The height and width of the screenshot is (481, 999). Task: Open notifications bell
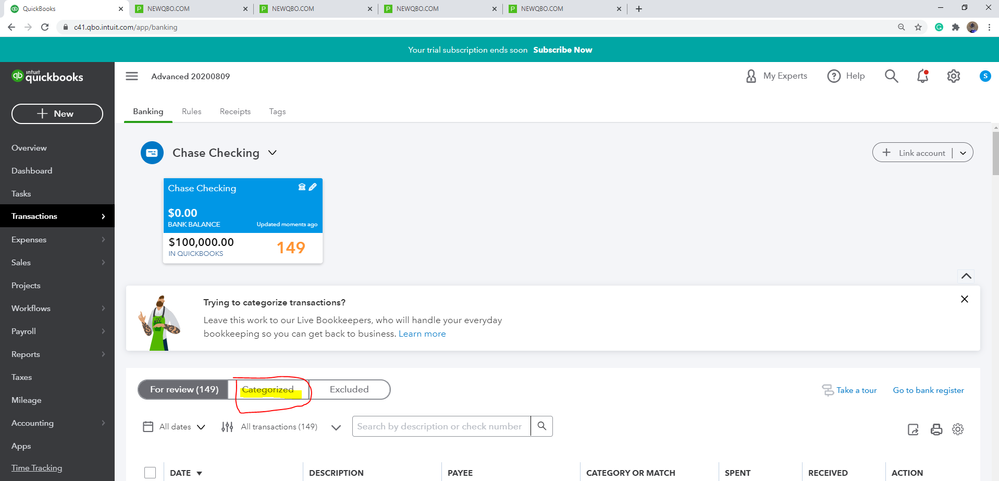(x=922, y=76)
